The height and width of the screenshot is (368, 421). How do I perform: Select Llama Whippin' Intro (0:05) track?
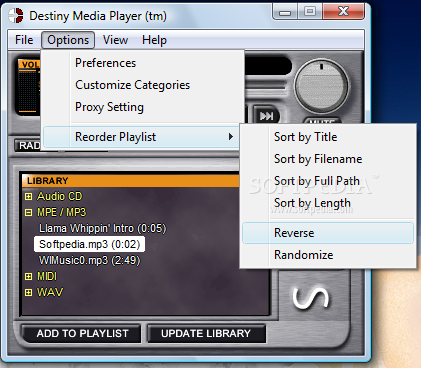[x=102, y=228]
